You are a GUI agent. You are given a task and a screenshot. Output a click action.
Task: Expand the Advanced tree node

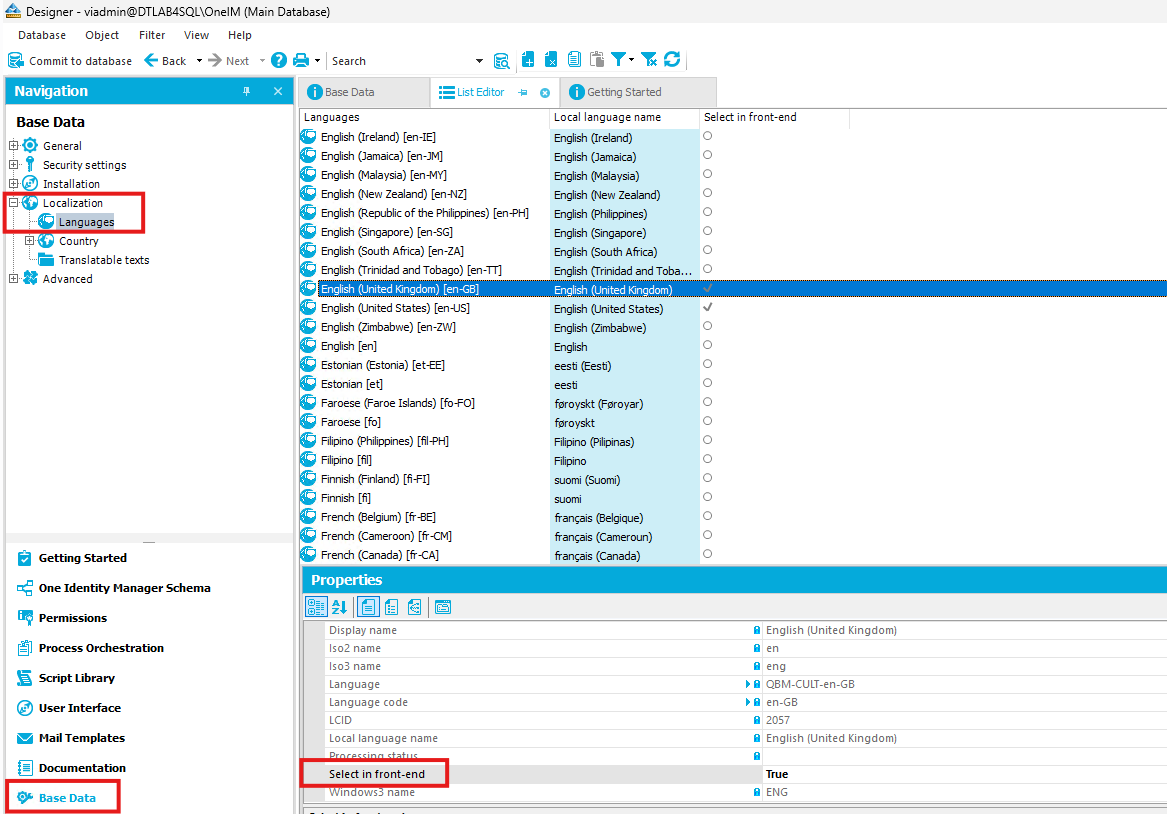click(x=13, y=278)
